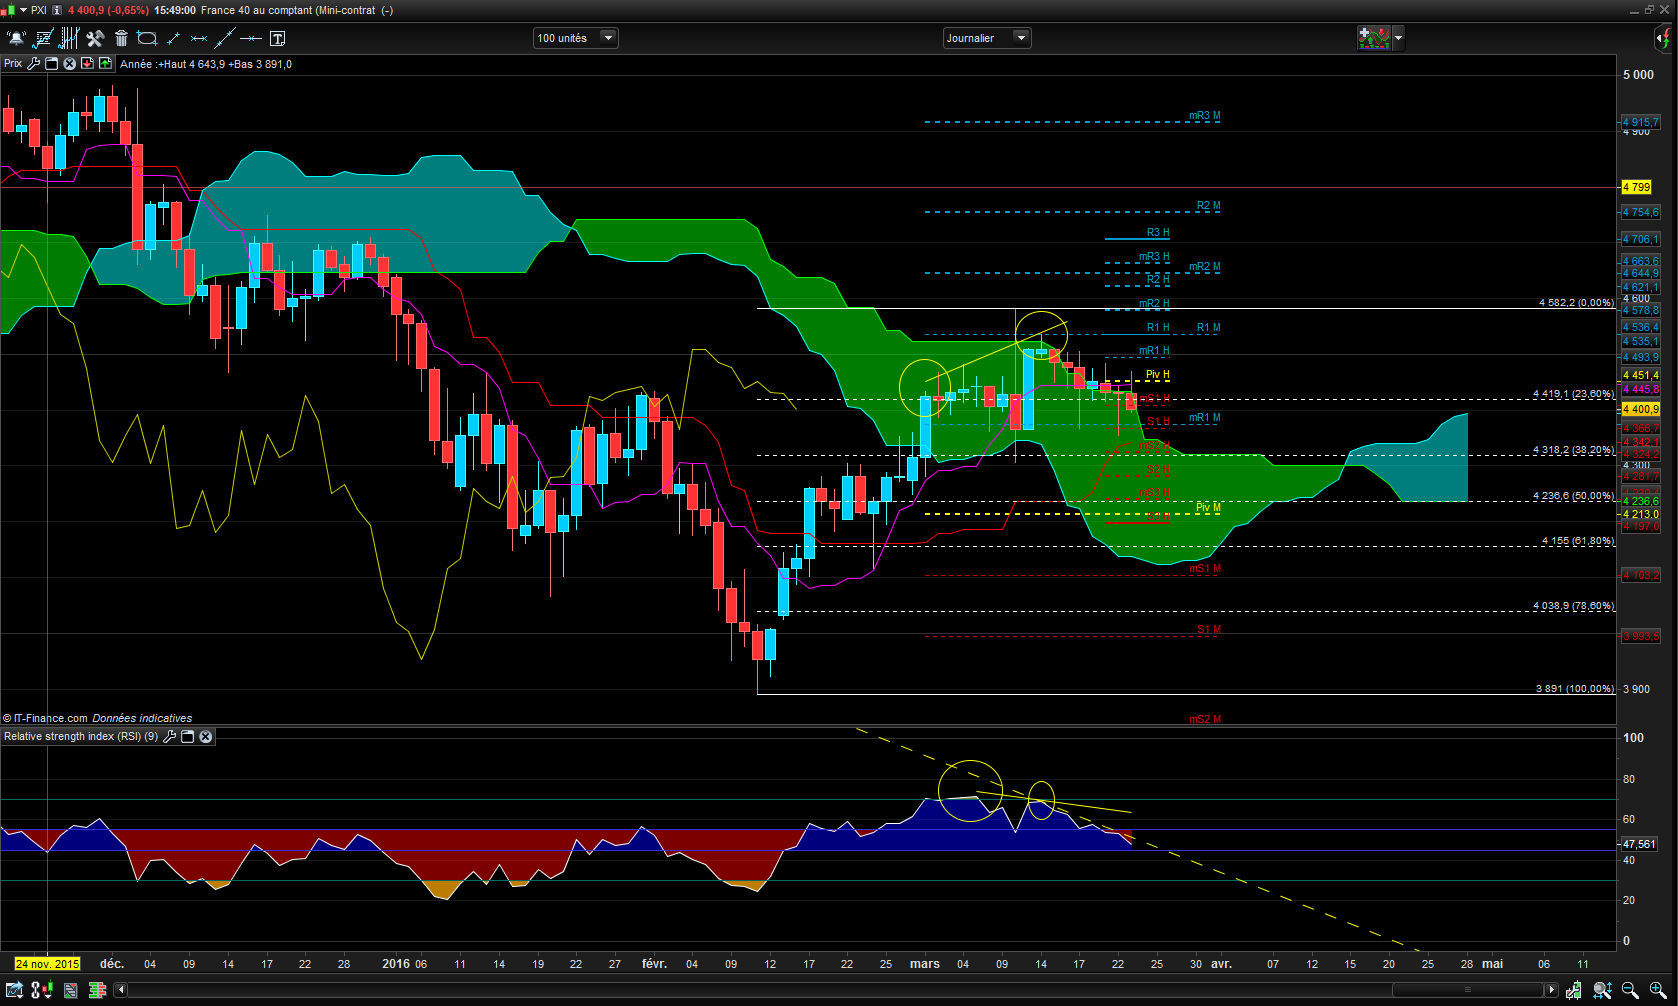Click the 4 419,1 (23,60%) Fibonacci label
The width and height of the screenshot is (1678, 1006).
coord(1573,394)
